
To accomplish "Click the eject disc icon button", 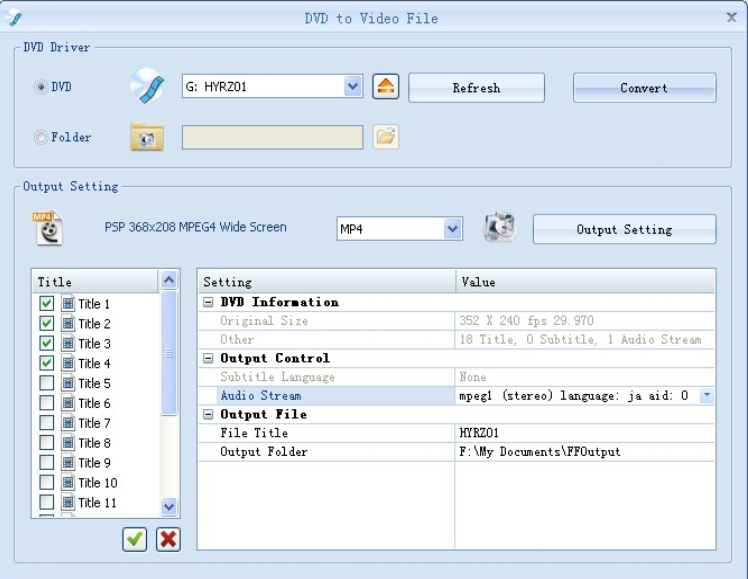I will click(x=385, y=87).
